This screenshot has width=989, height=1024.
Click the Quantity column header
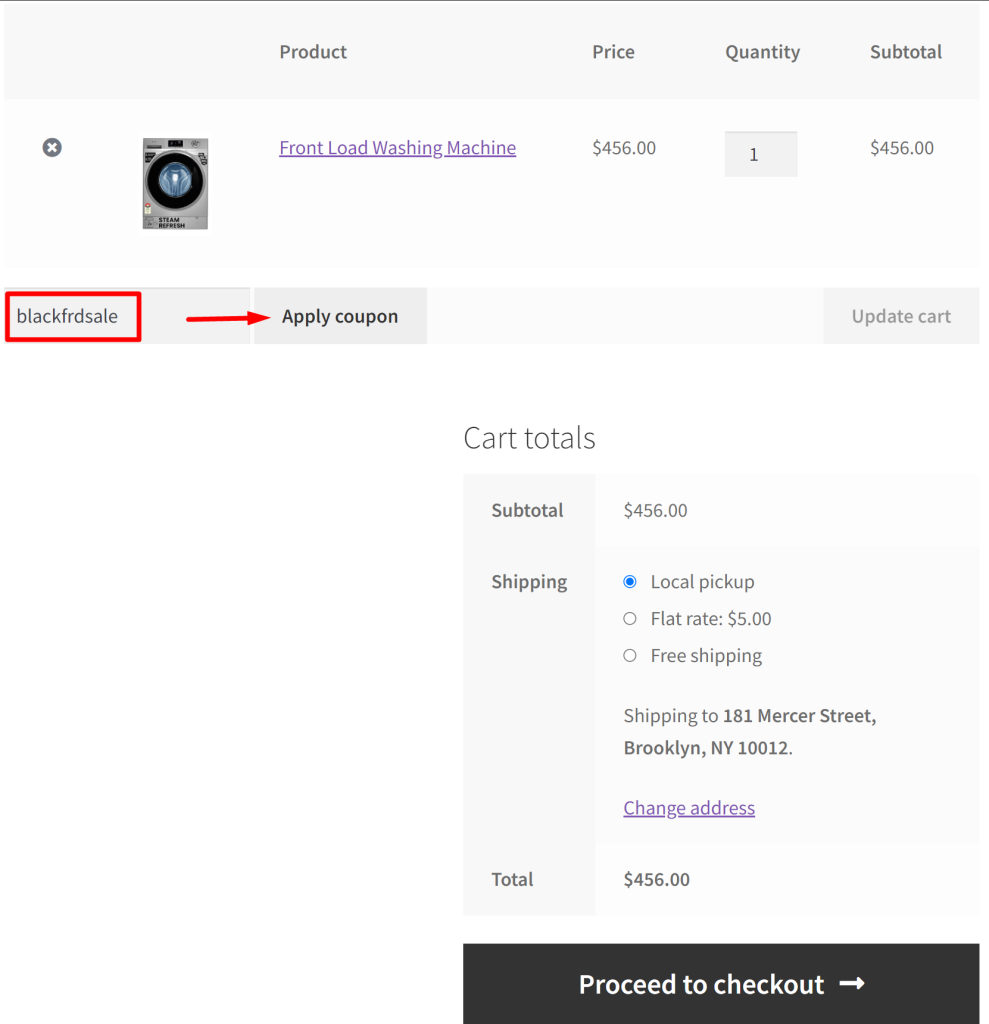tap(762, 52)
